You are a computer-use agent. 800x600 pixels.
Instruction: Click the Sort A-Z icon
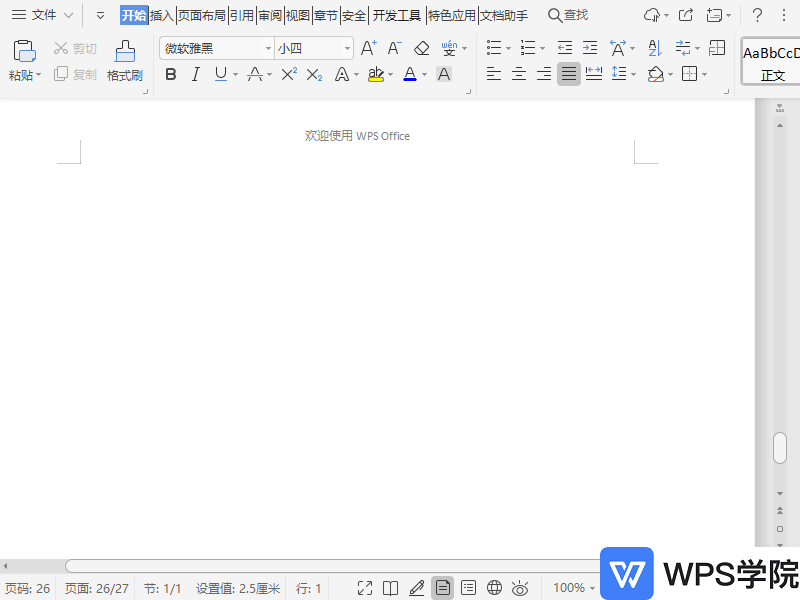click(654, 47)
